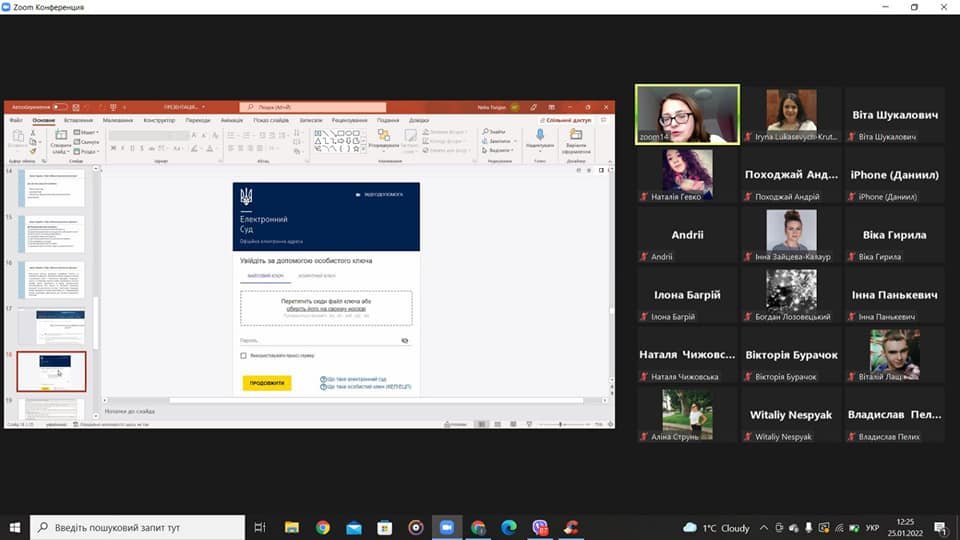Open Mail app from the taskbar
Viewport: 960px width, 540px height.
click(354, 527)
